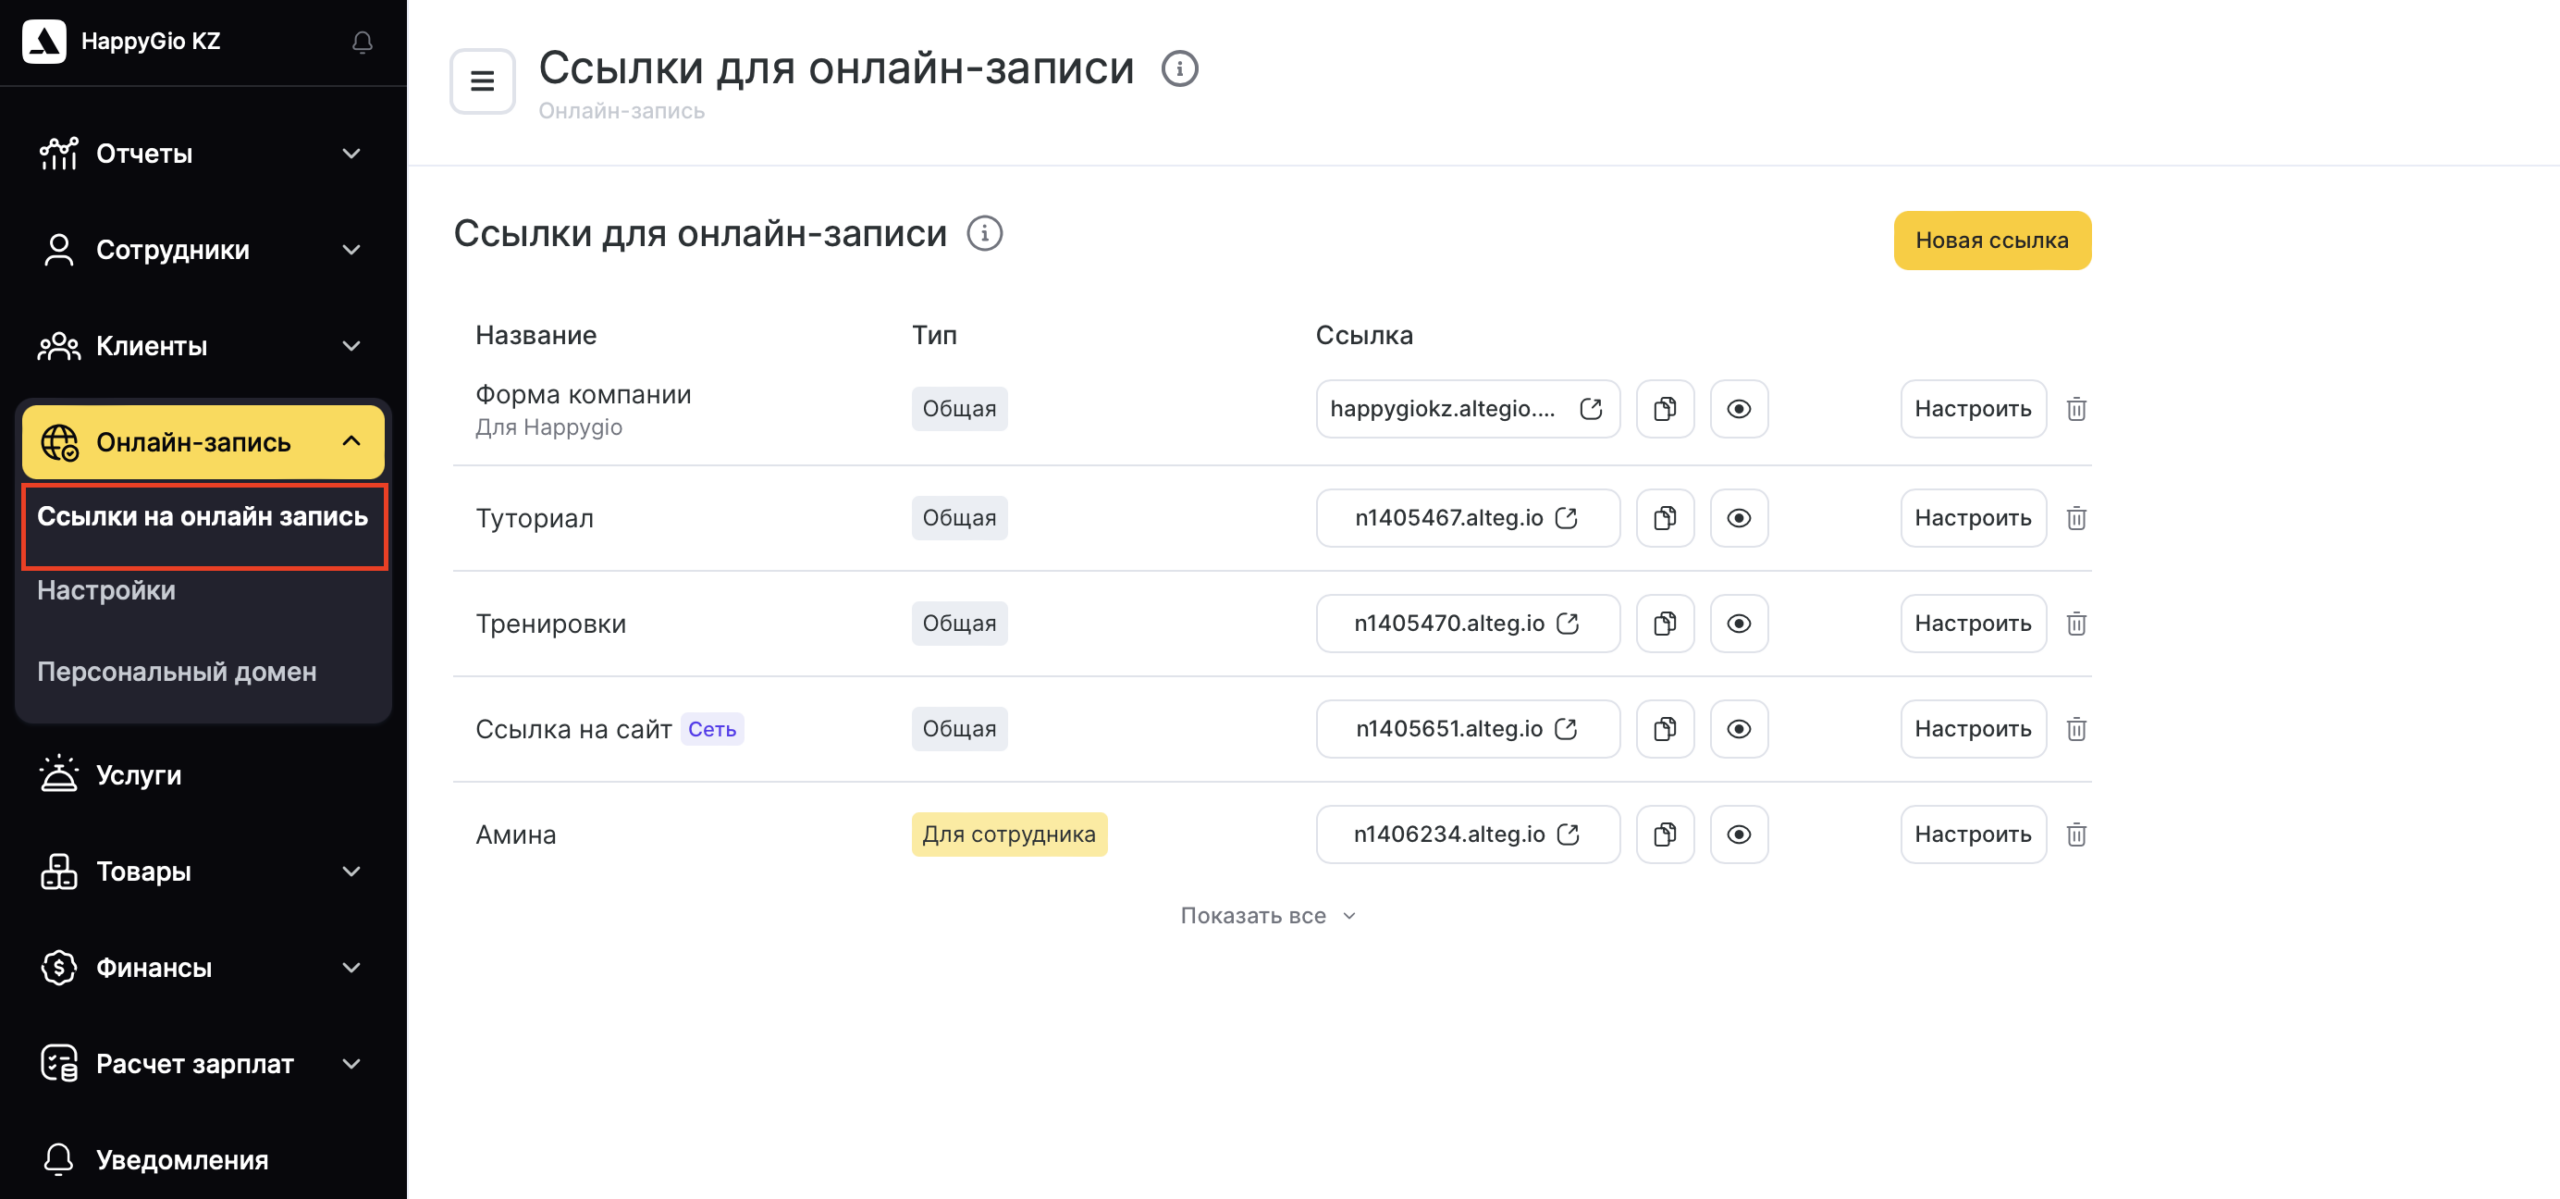The image size is (2560, 1199).
Task: Open the Услуги sidebar section
Action: pyautogui.click(x=139, y=775)
